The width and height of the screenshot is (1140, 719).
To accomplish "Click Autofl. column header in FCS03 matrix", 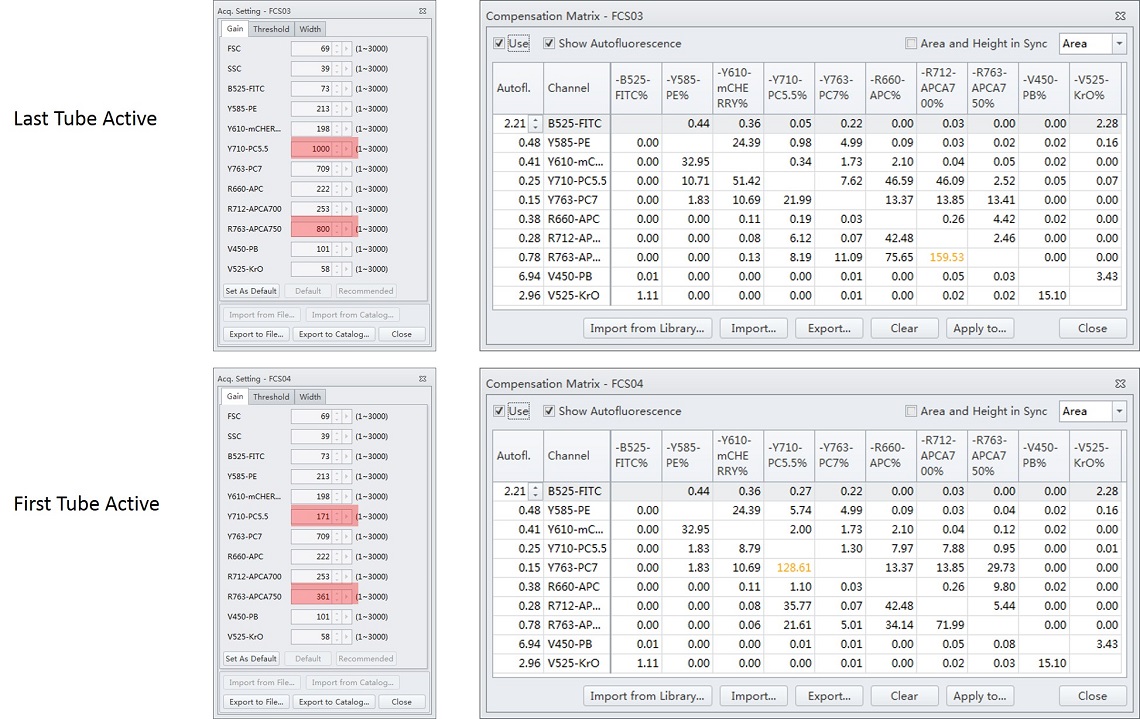I will pos(518,87).
